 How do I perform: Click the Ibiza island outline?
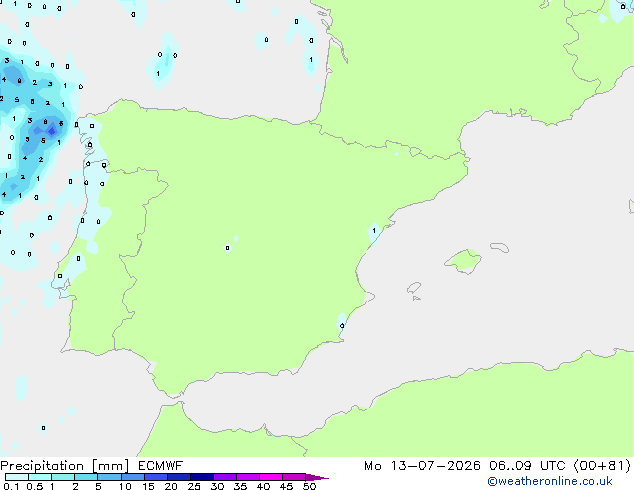coord(414,288)
